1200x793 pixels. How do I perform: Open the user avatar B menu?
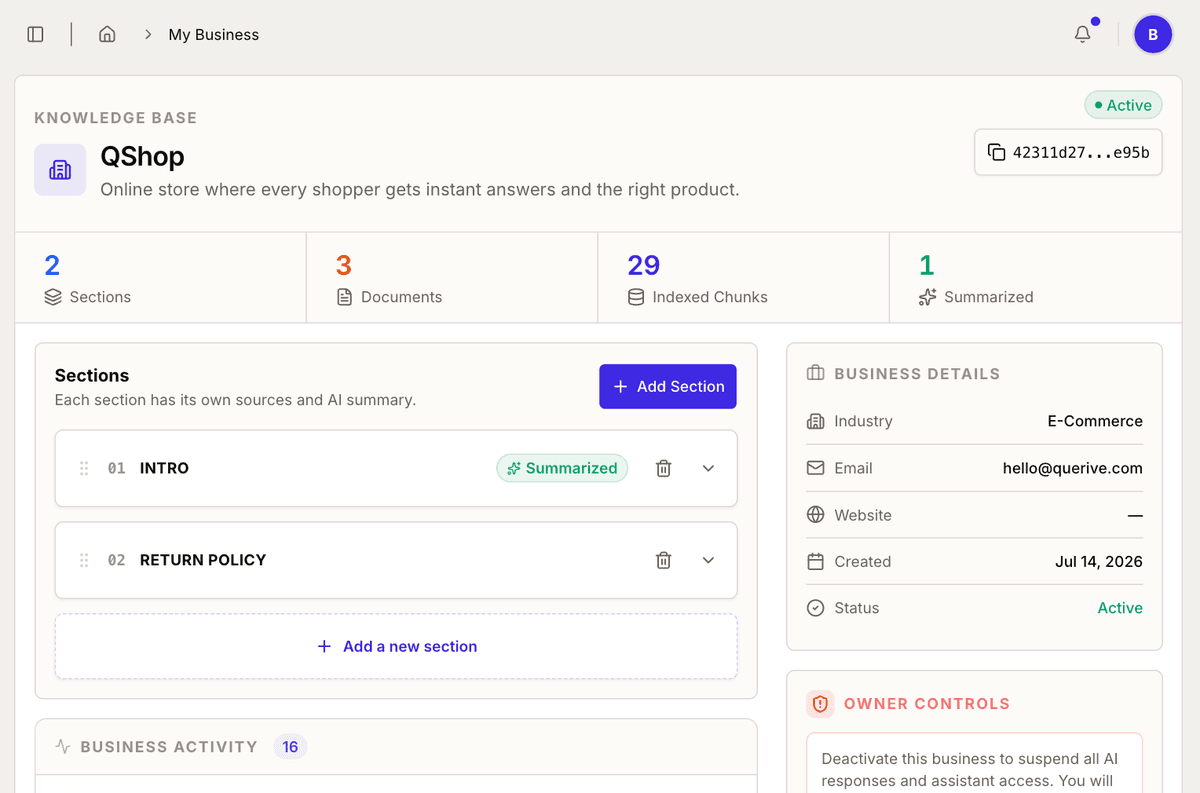(1153, 34)
